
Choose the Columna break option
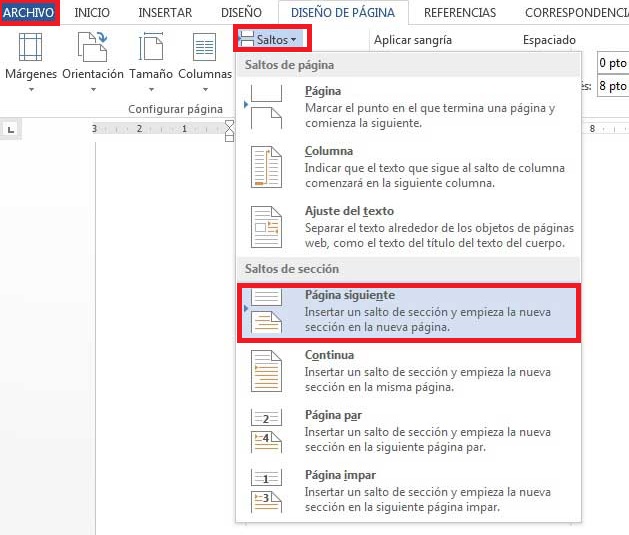[408, 167]
